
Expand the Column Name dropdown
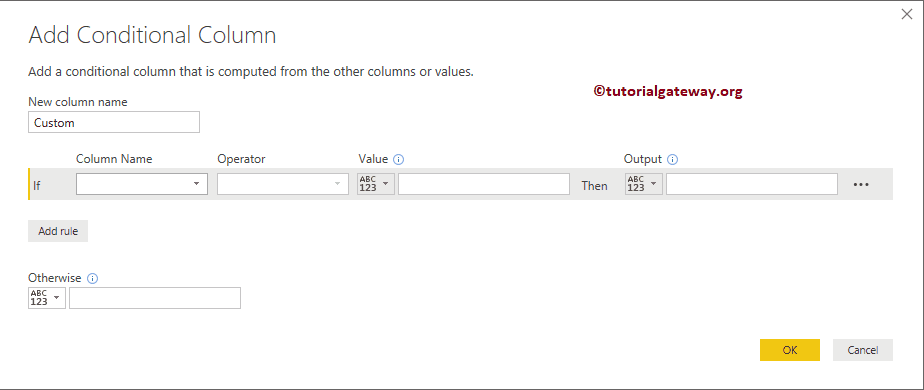[x=141, y=184]
